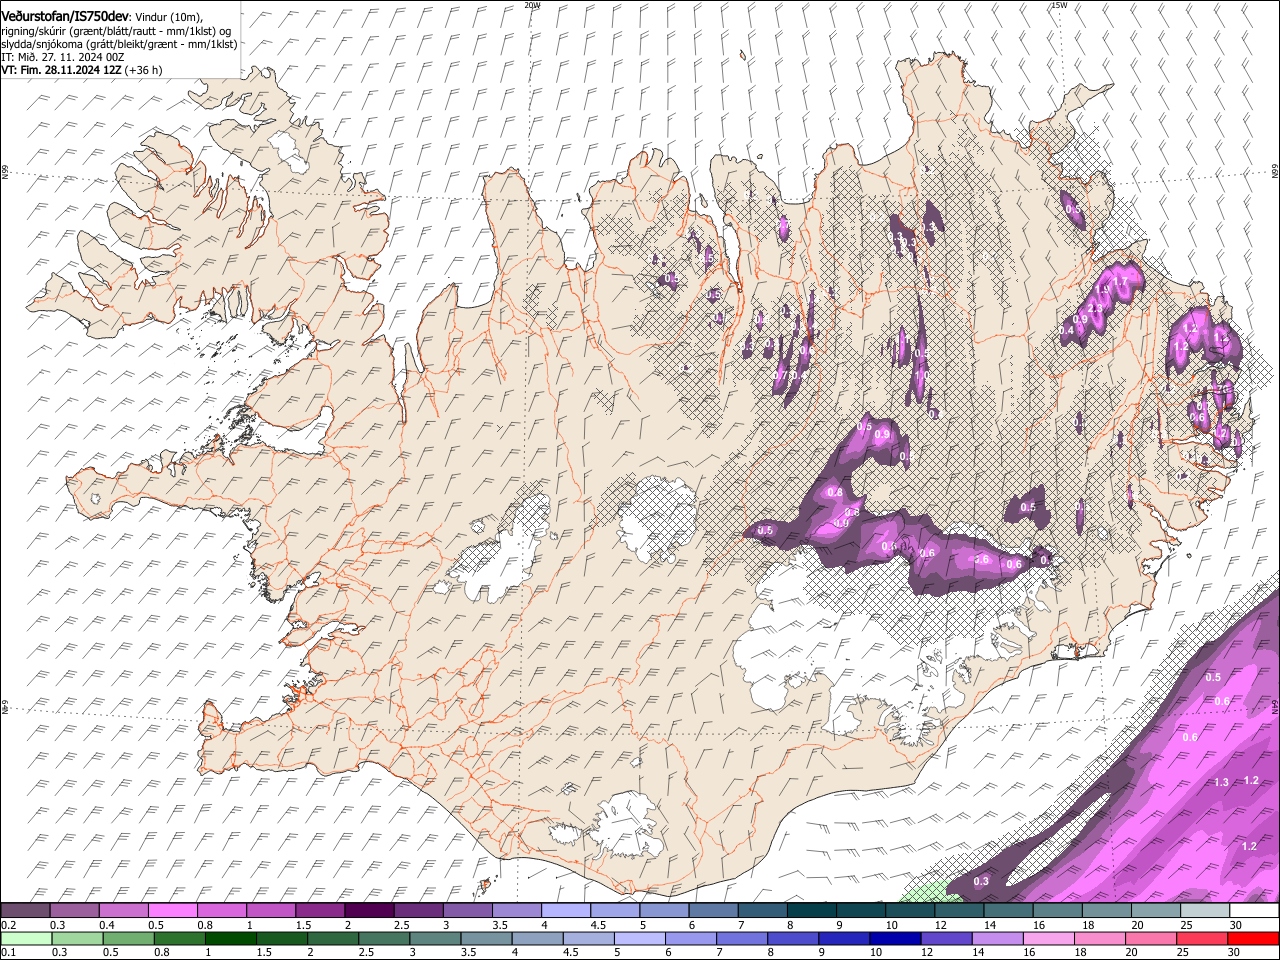Click the '20' label under the lower legend
Screen dimensions: 1280x960
coord(1131,952)
